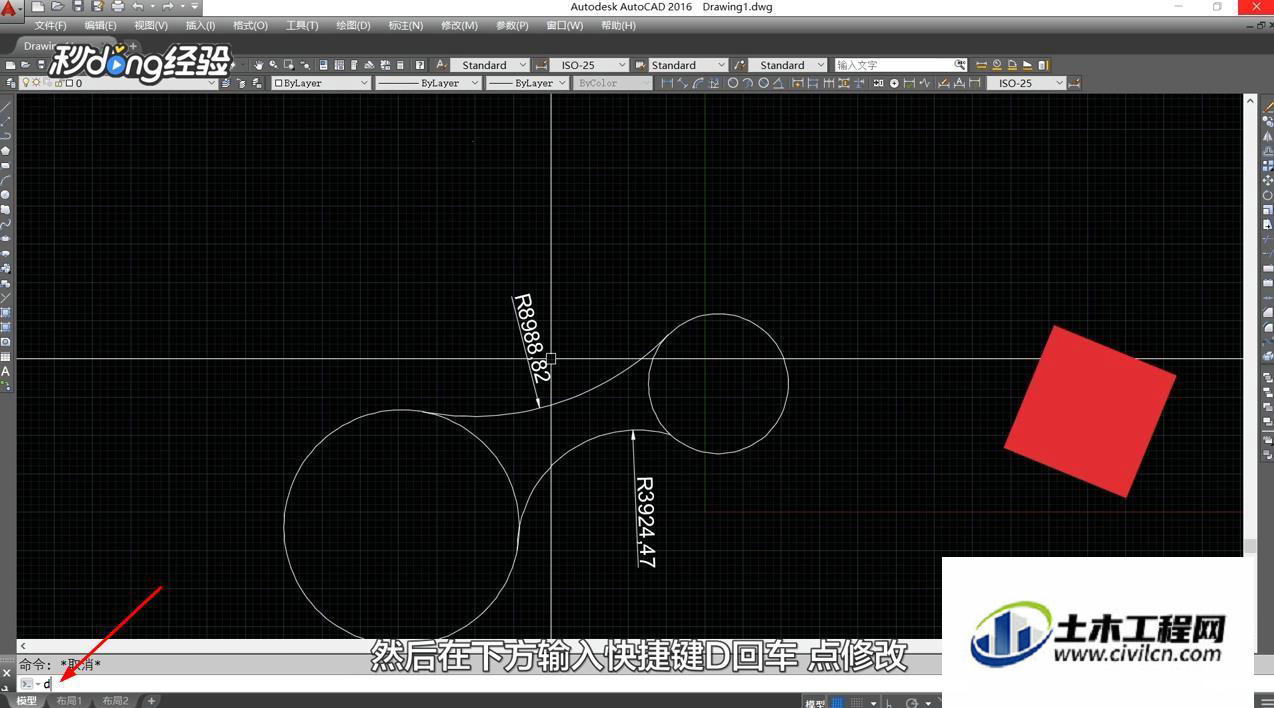This screenshot has width=1274, height=708.
Task: Click the Rectangle tool in draw toolbar
Action: click(x=6, y=166)
